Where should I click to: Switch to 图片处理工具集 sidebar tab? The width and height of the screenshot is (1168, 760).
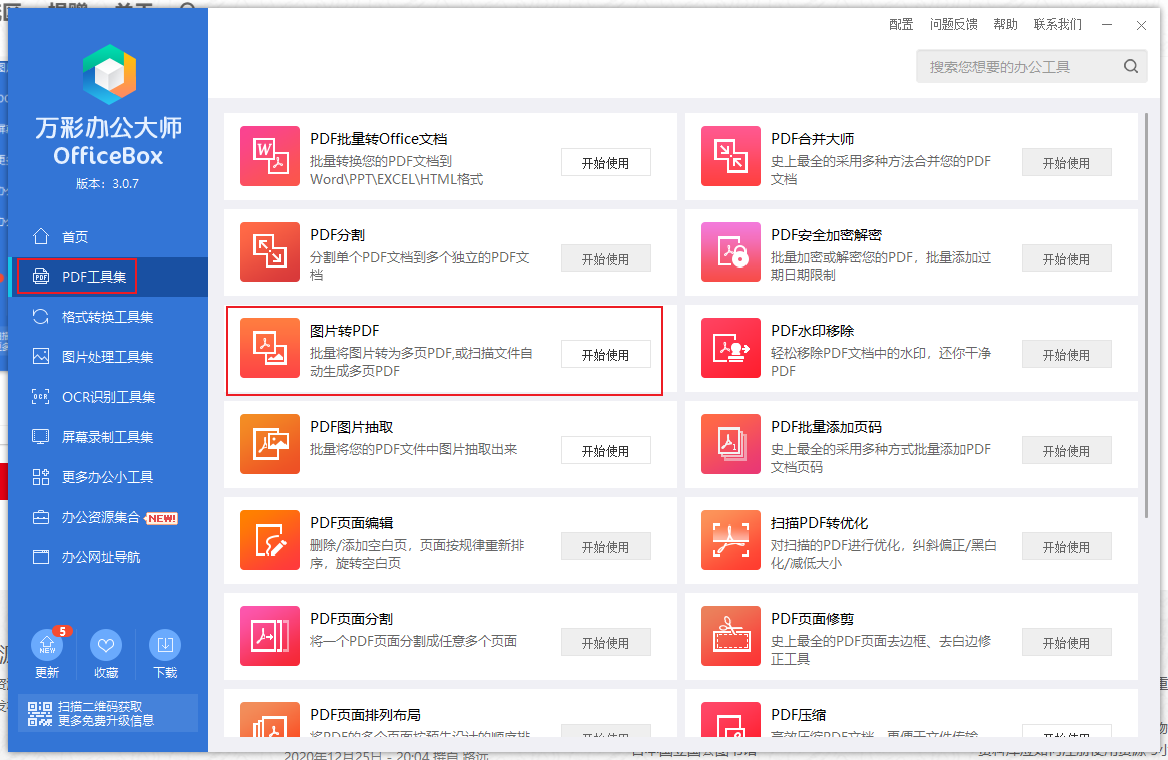(x=109, y=357)
